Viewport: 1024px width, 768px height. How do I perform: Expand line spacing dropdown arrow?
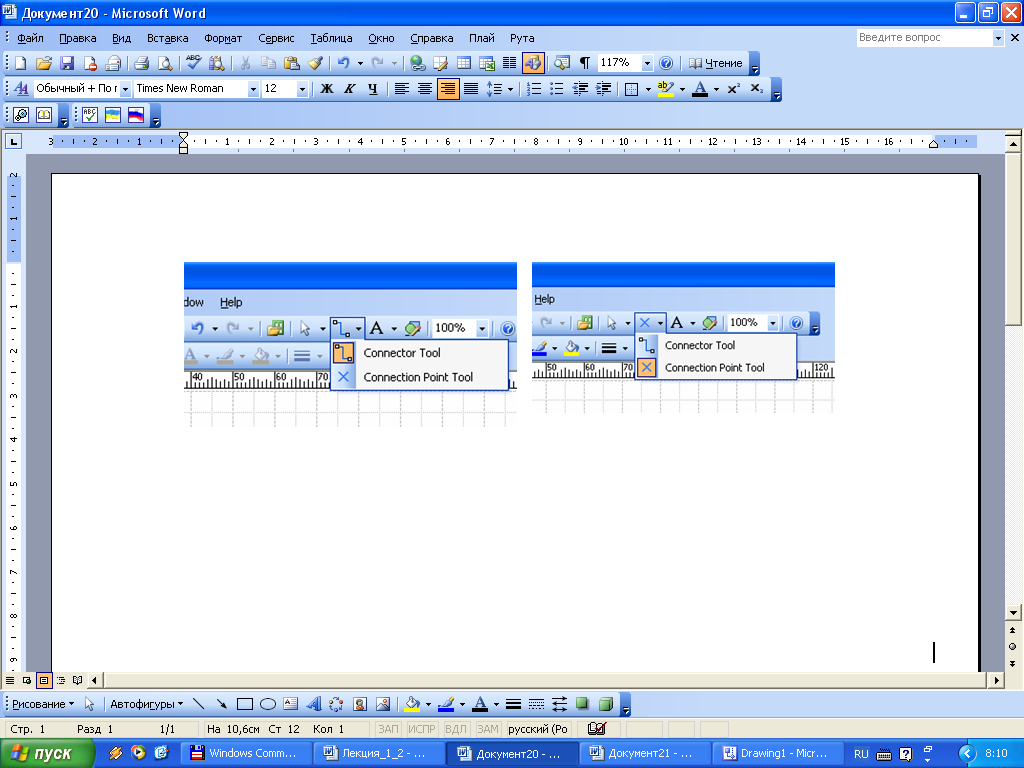tap(510, 88)
